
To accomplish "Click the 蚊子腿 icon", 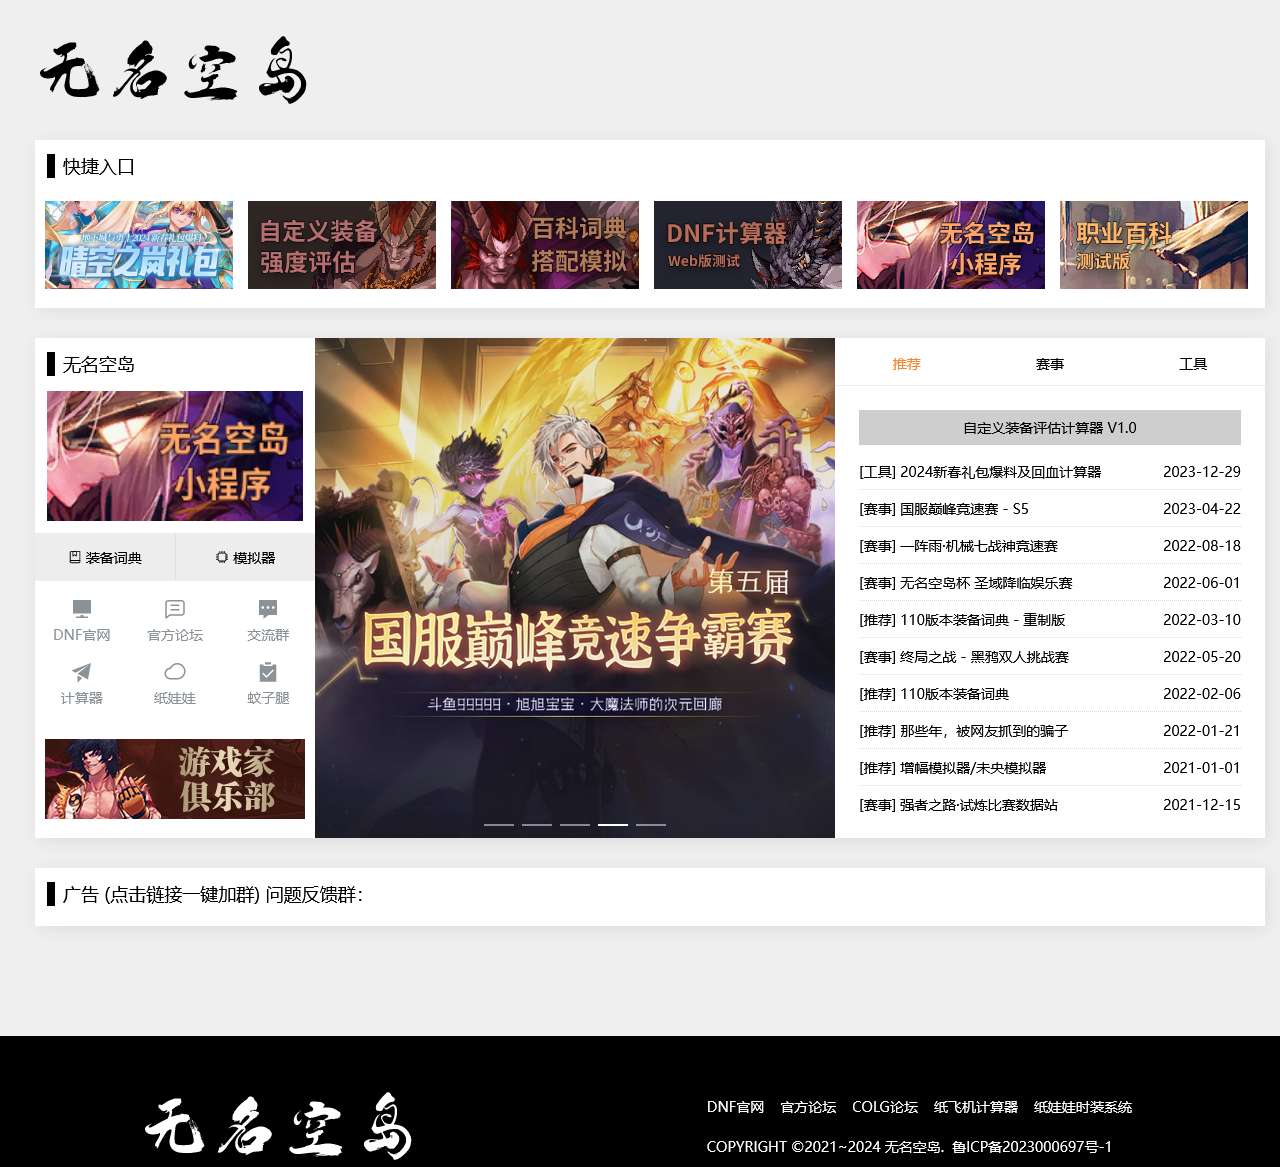I will click(x=267, y=684).
